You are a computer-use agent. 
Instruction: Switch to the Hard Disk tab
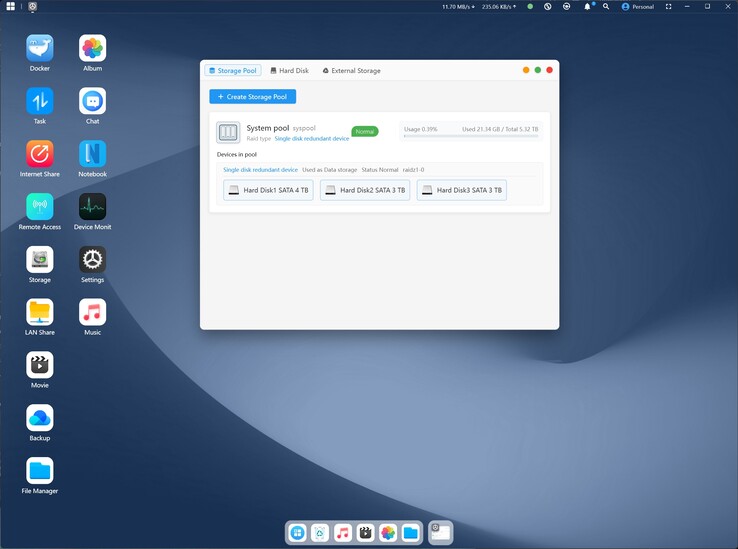coord(289,71)
